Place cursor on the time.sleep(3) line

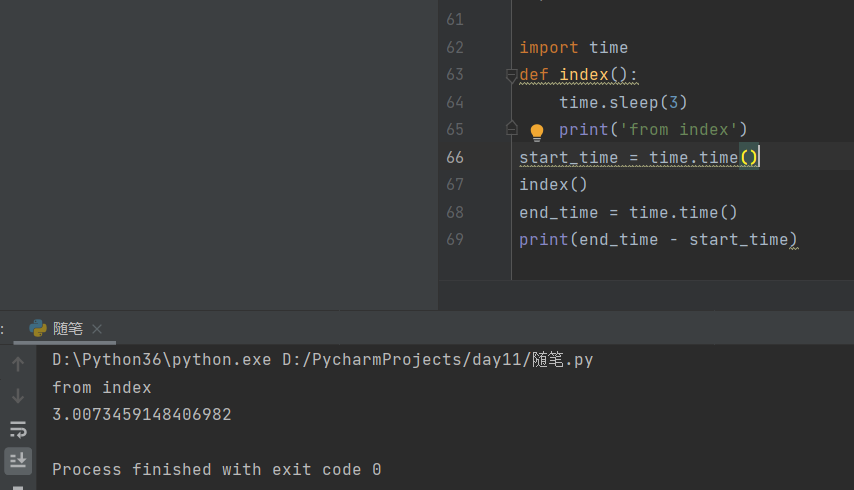coord(623,102)
